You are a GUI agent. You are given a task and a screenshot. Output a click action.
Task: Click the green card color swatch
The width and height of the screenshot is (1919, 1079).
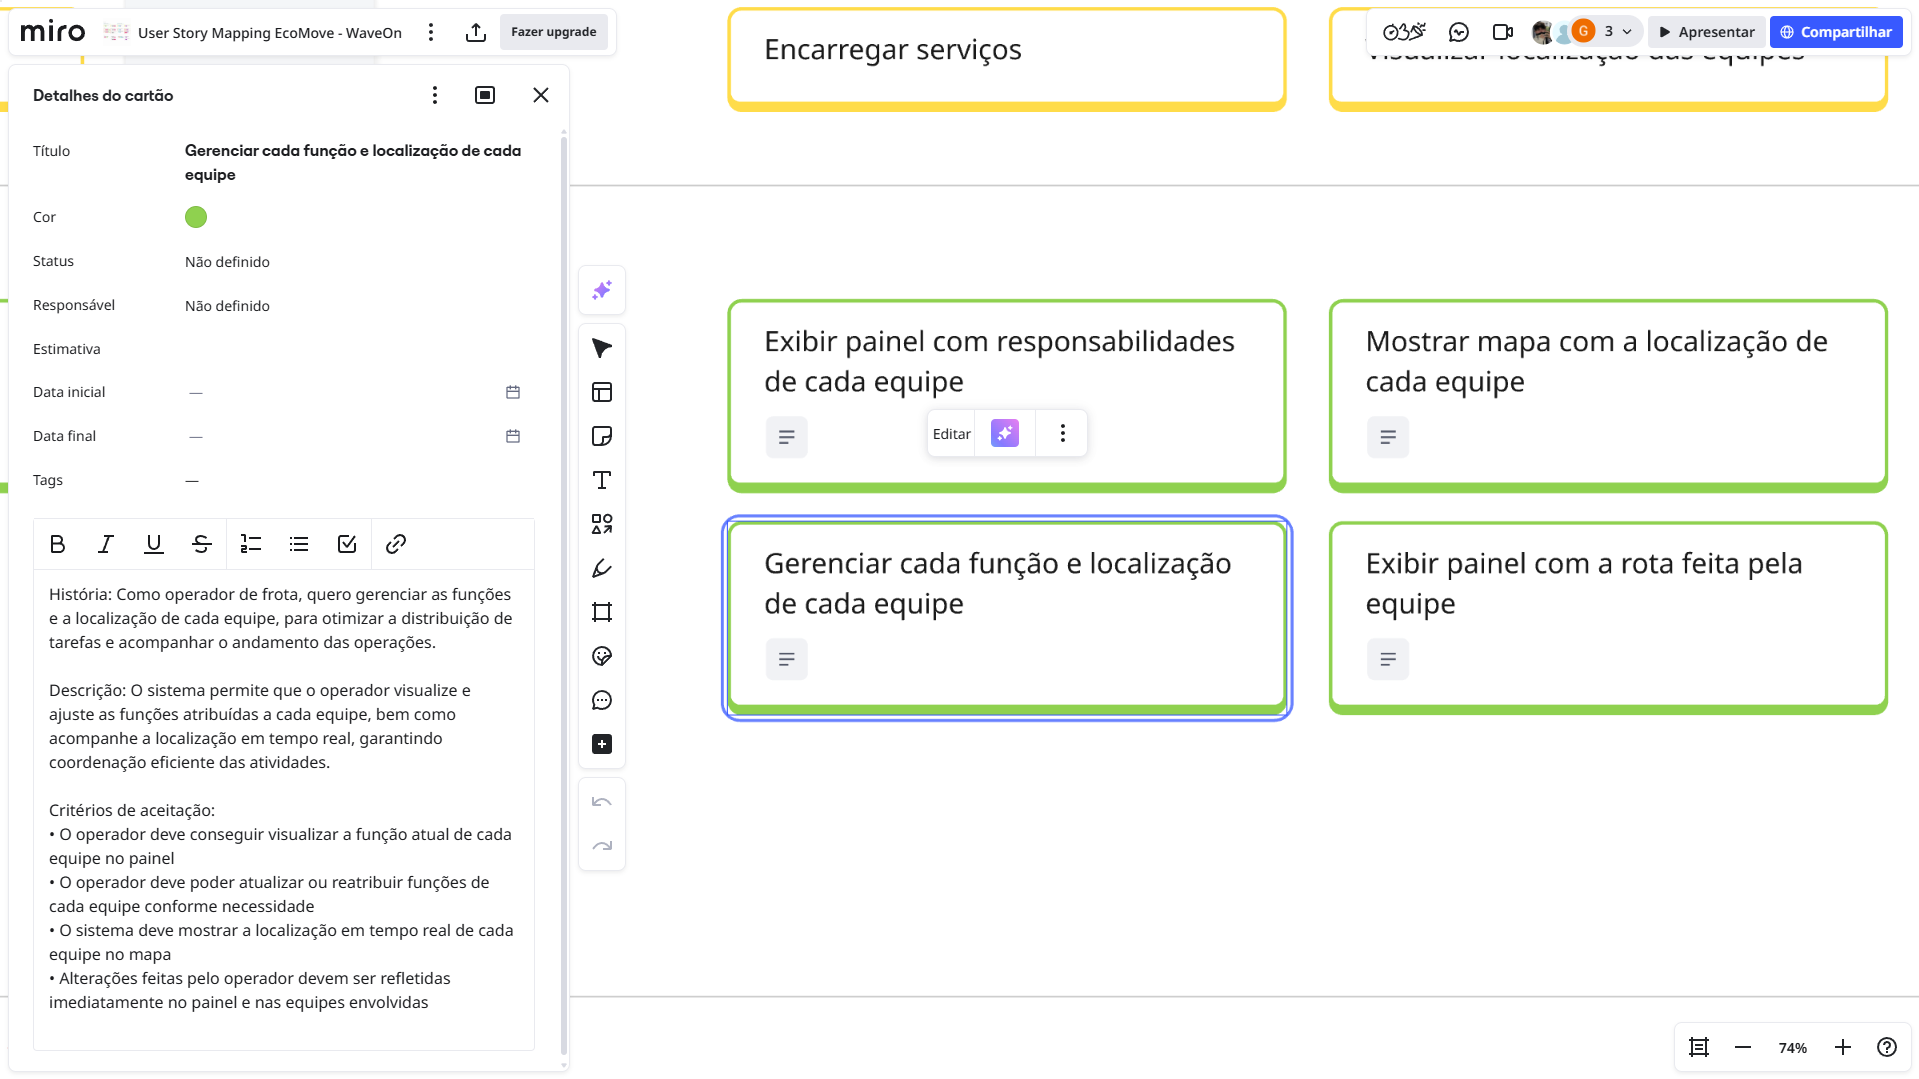point(196,217)
